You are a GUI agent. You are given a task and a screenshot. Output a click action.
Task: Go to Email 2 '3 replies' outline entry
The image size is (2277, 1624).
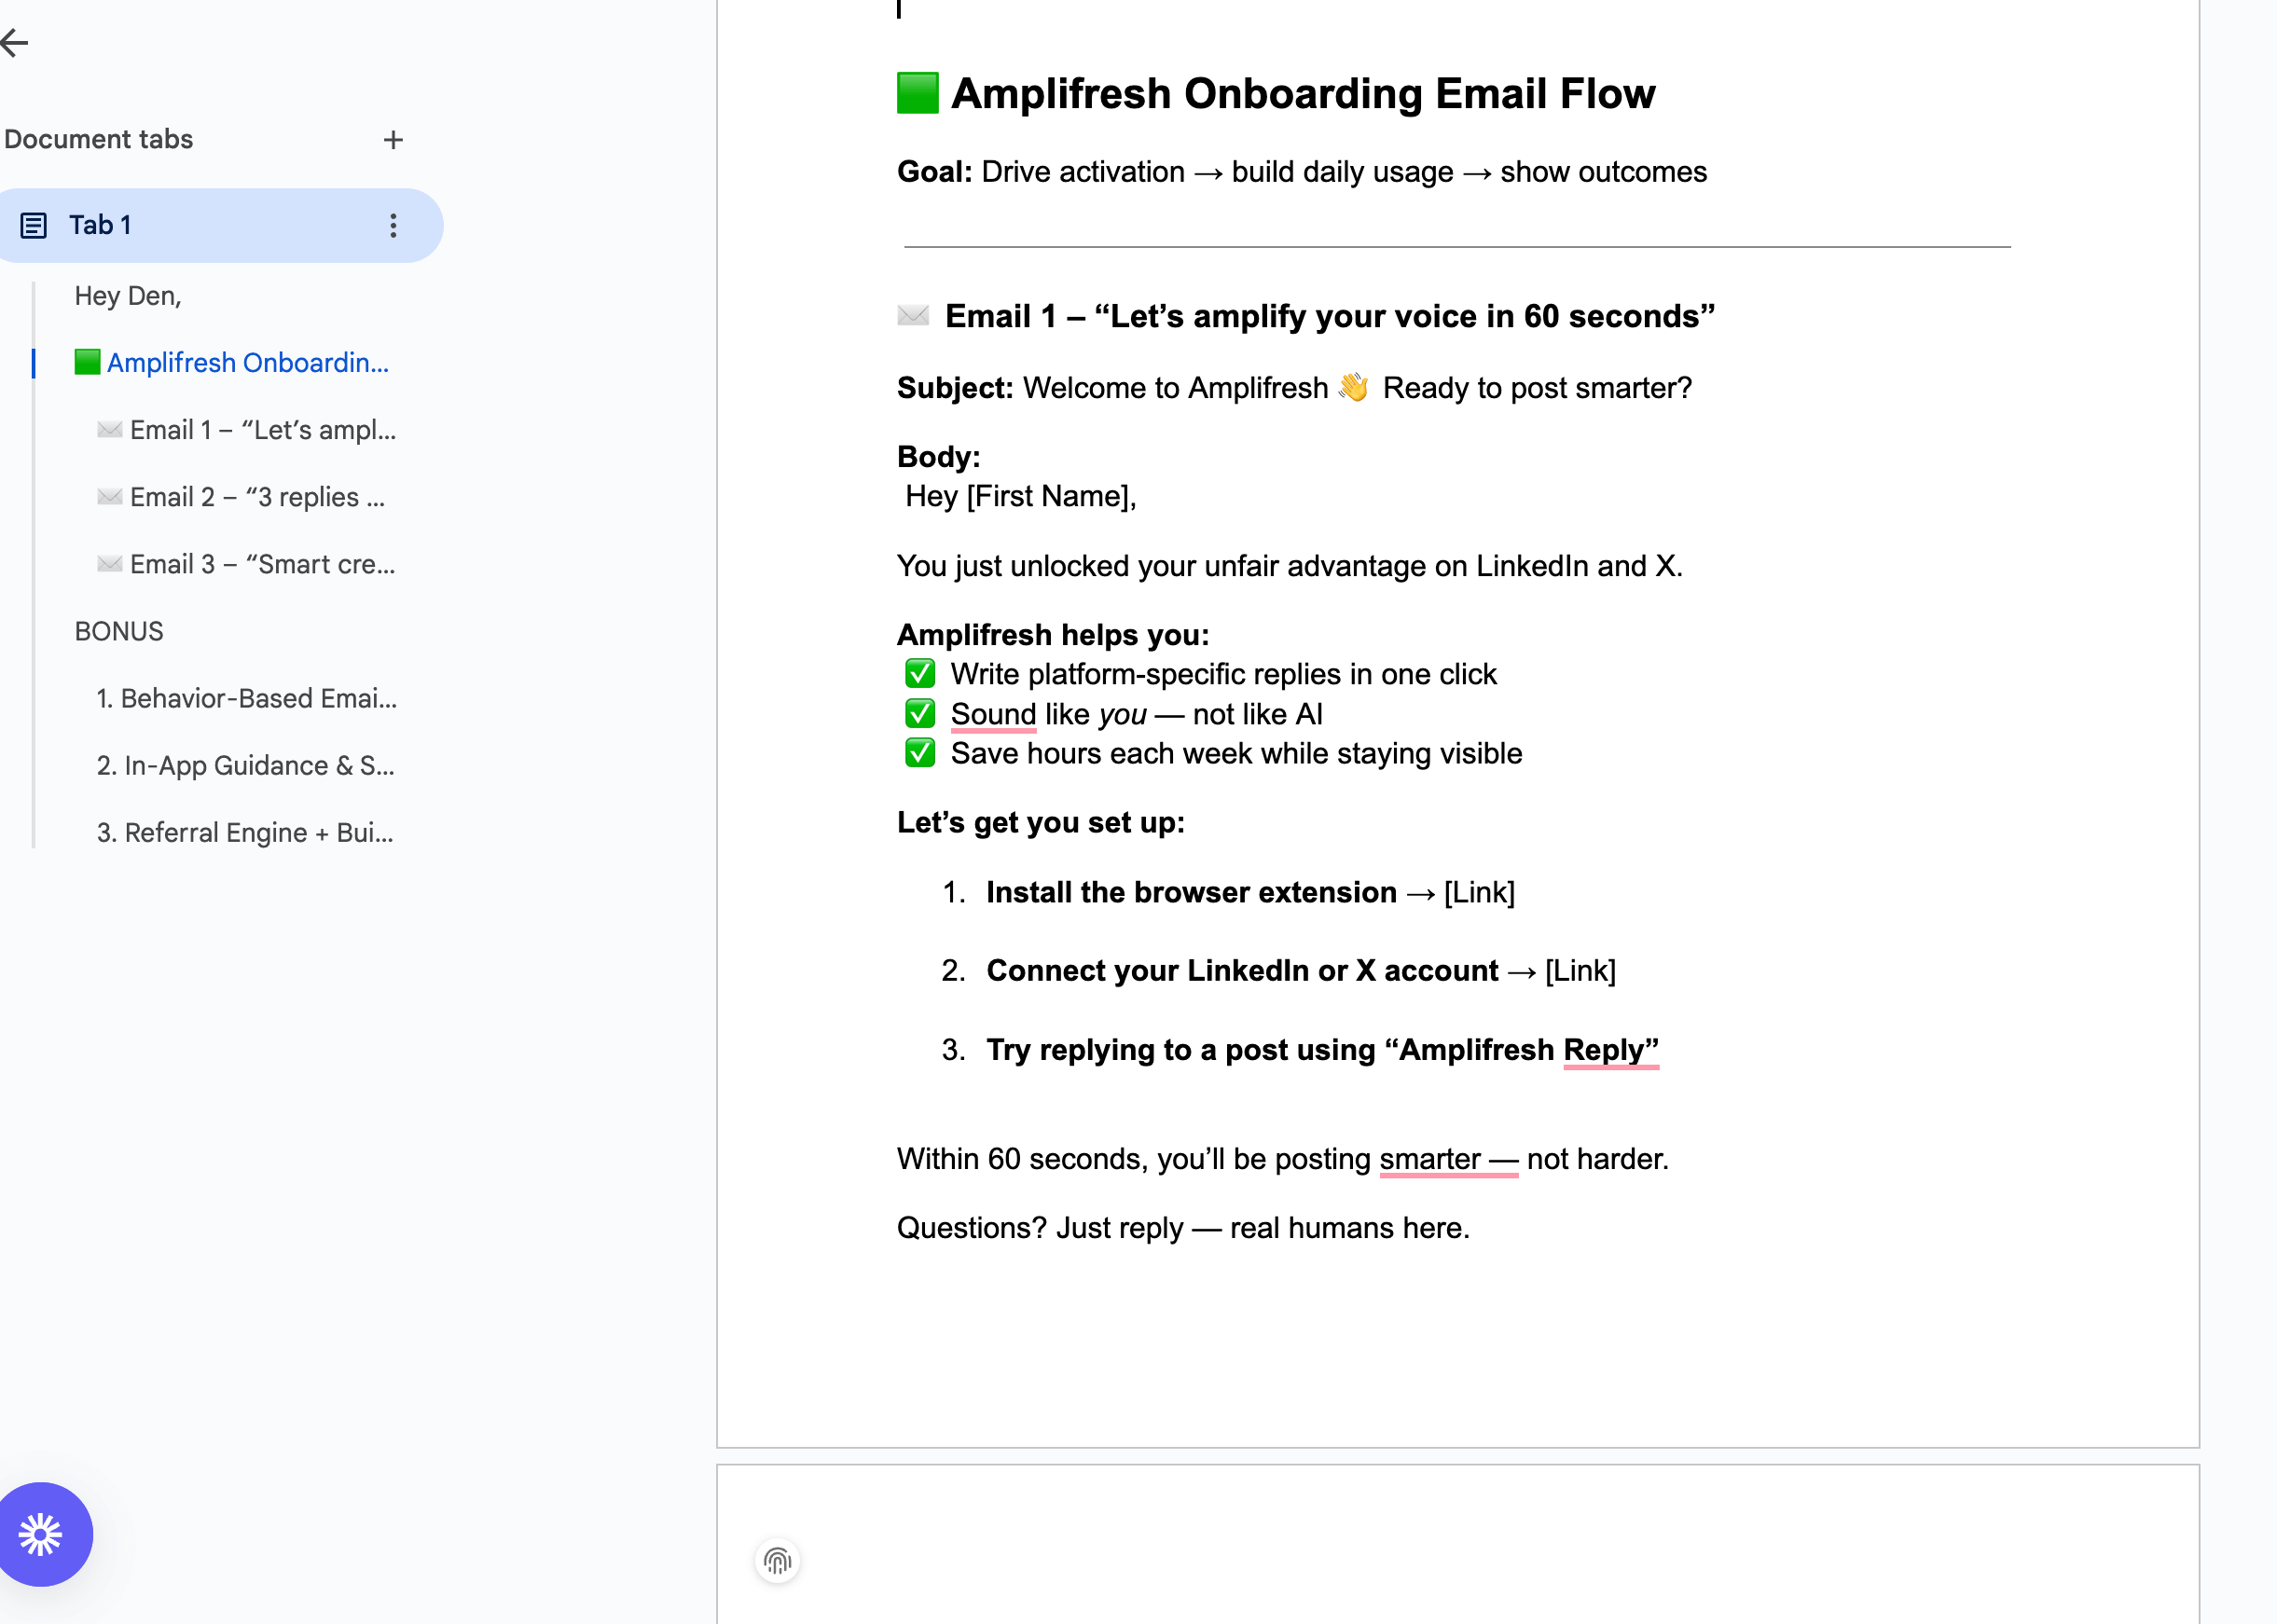click(257, 497)
